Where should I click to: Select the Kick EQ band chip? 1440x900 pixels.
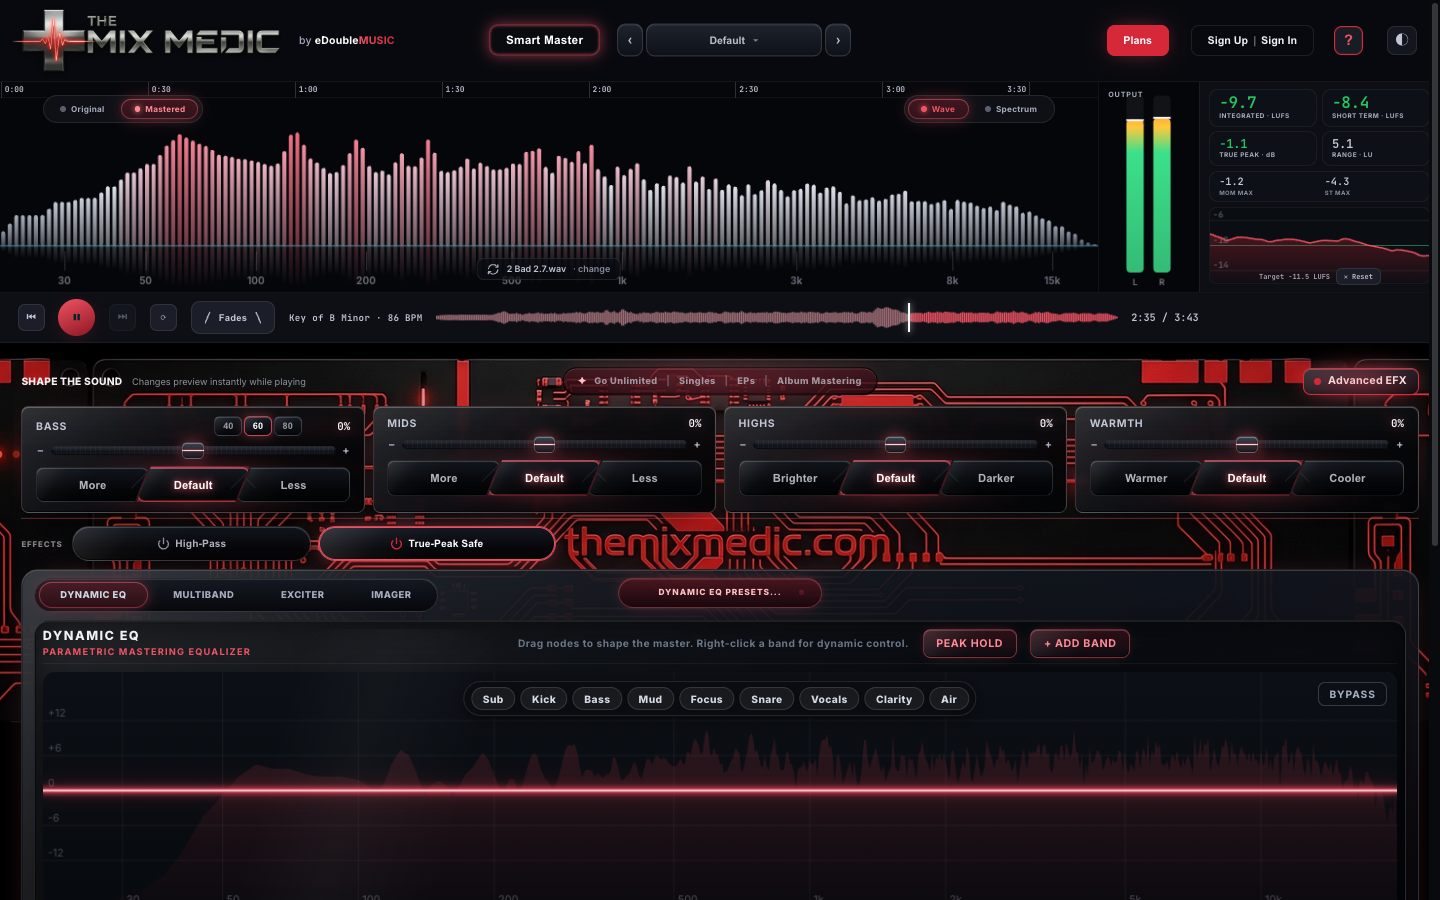click(544, 699)
